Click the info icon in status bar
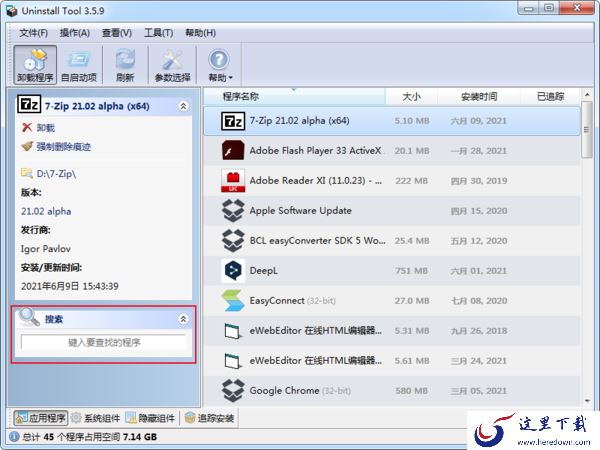Image resolution: width=600 pixels, height=450 pixels. point(14,437)
